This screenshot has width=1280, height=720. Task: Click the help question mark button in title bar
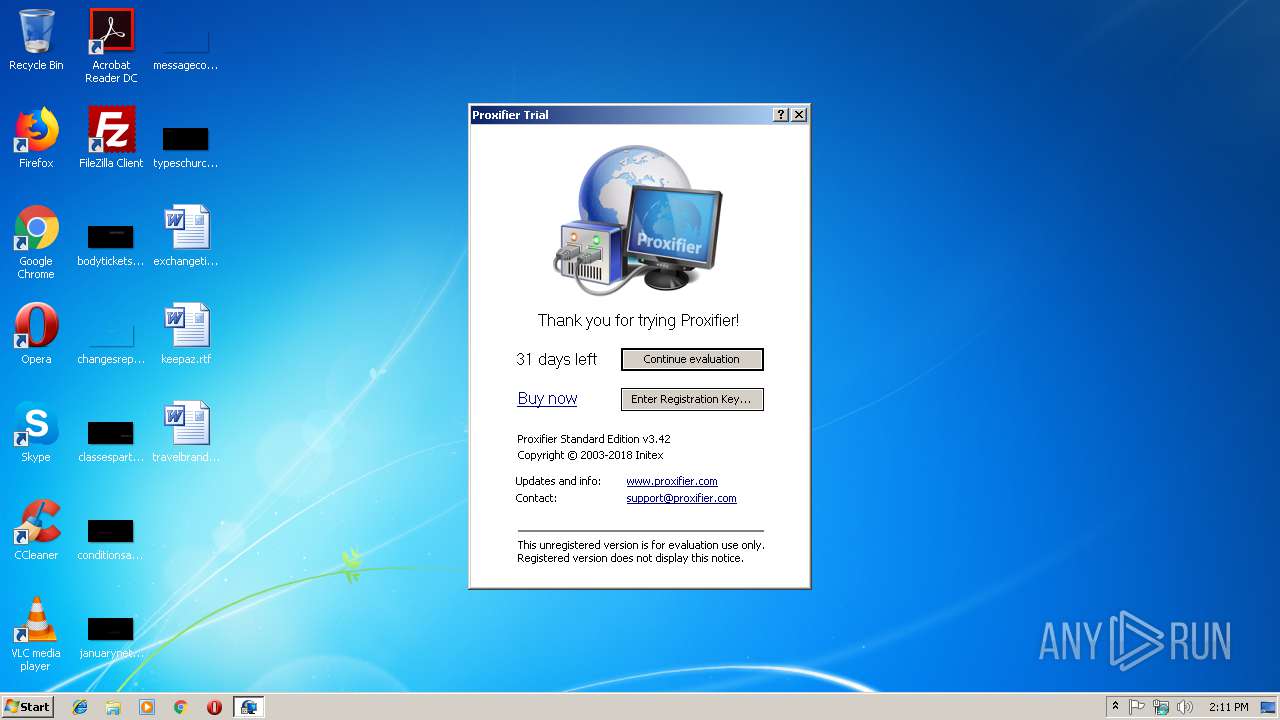781,115
